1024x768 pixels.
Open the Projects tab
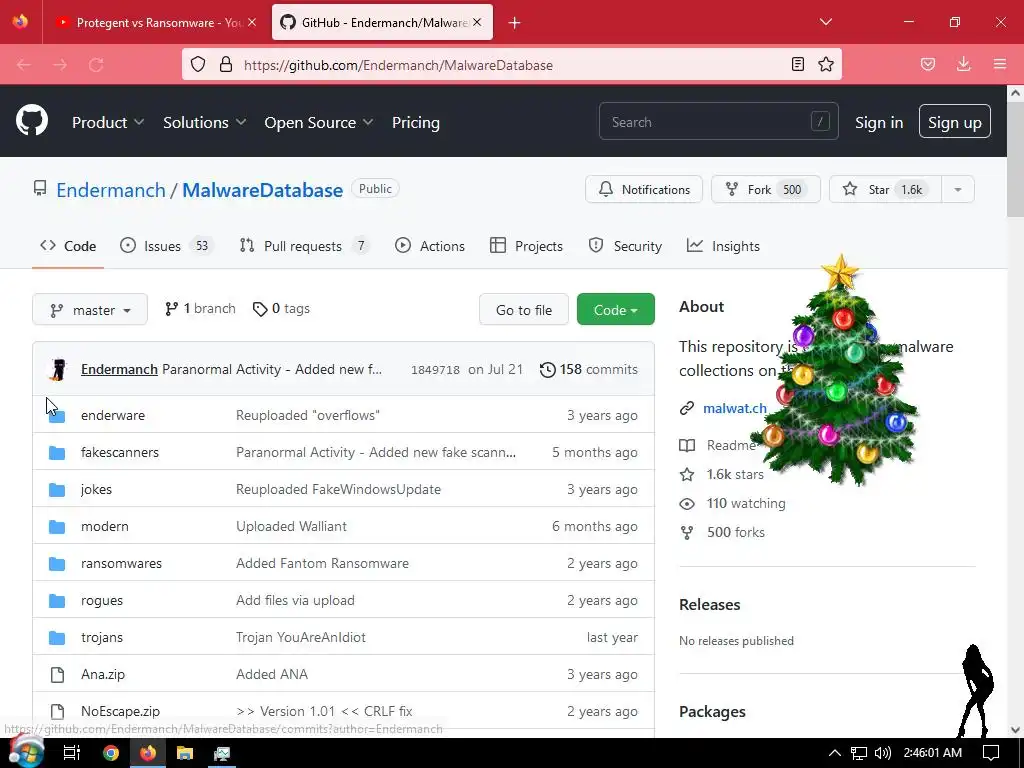click(x=526, y=246)
